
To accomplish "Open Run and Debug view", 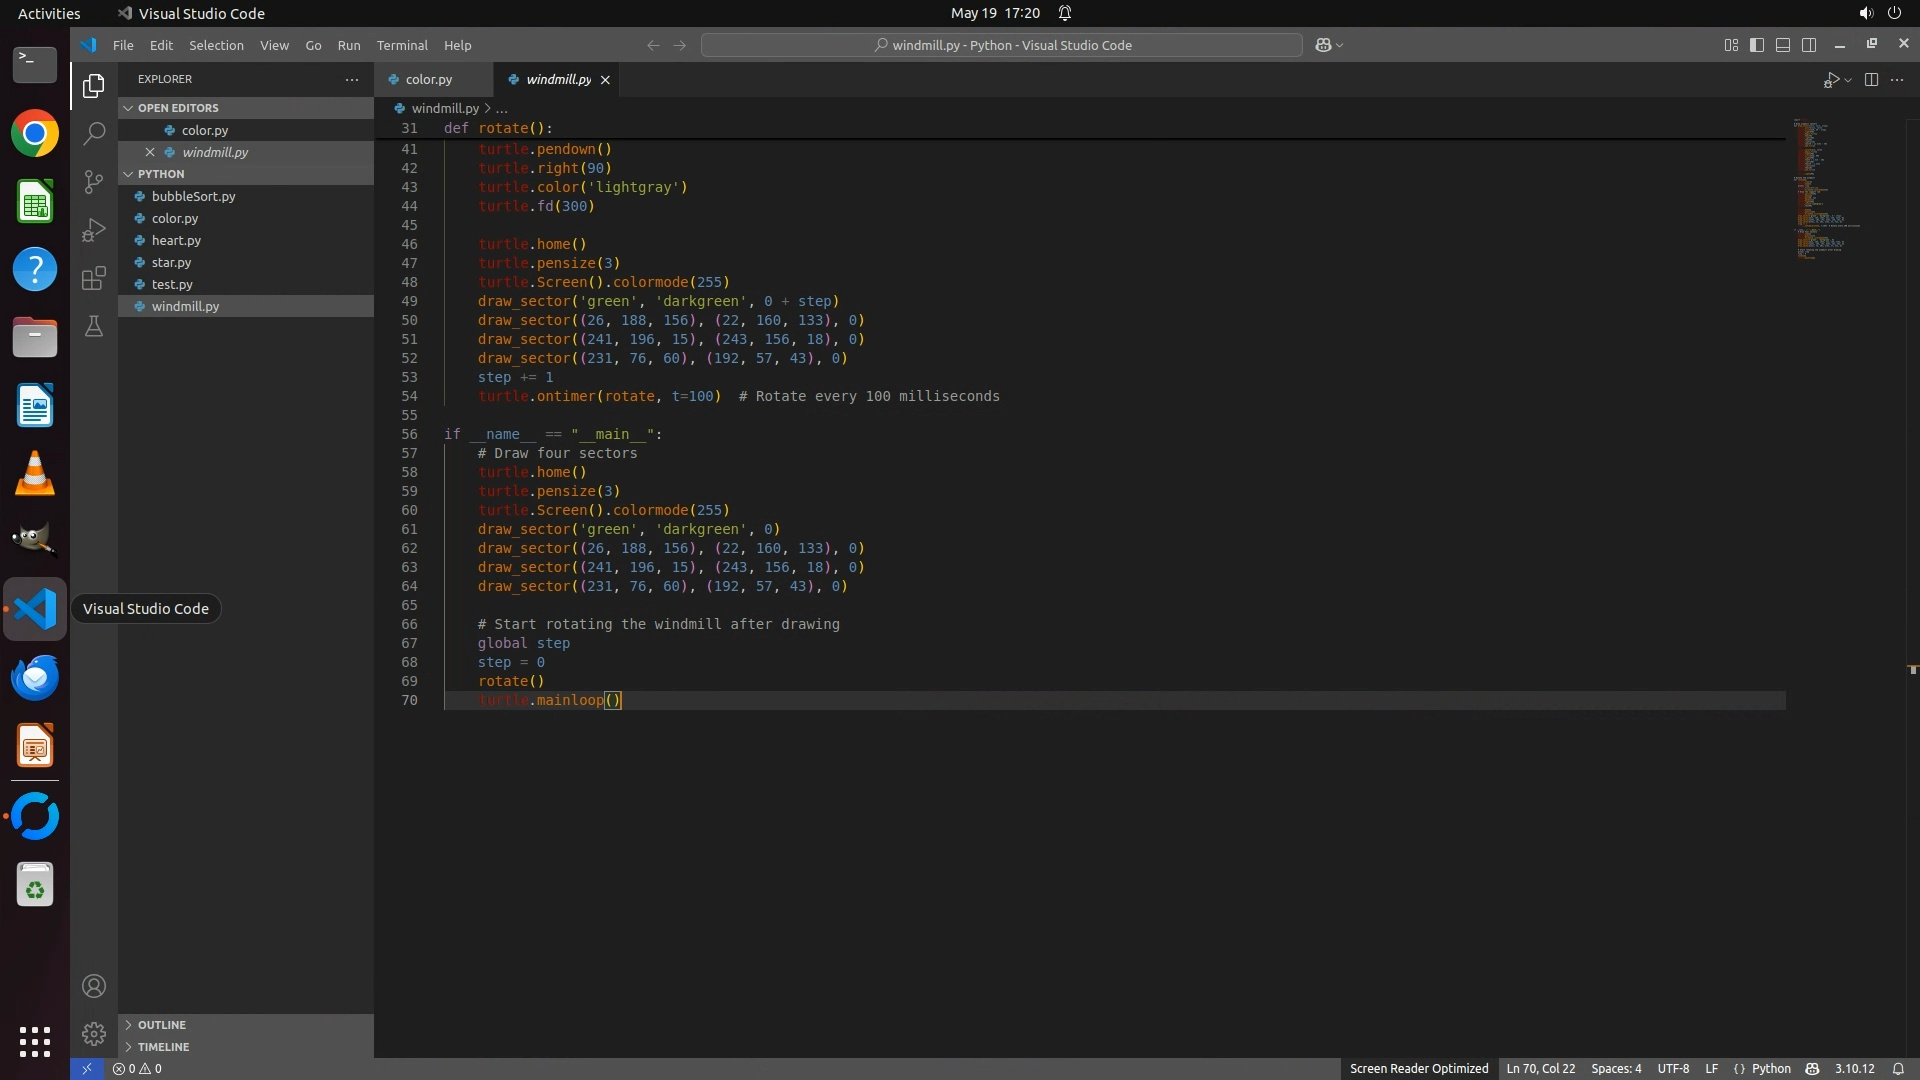I will tap(94, 230).
